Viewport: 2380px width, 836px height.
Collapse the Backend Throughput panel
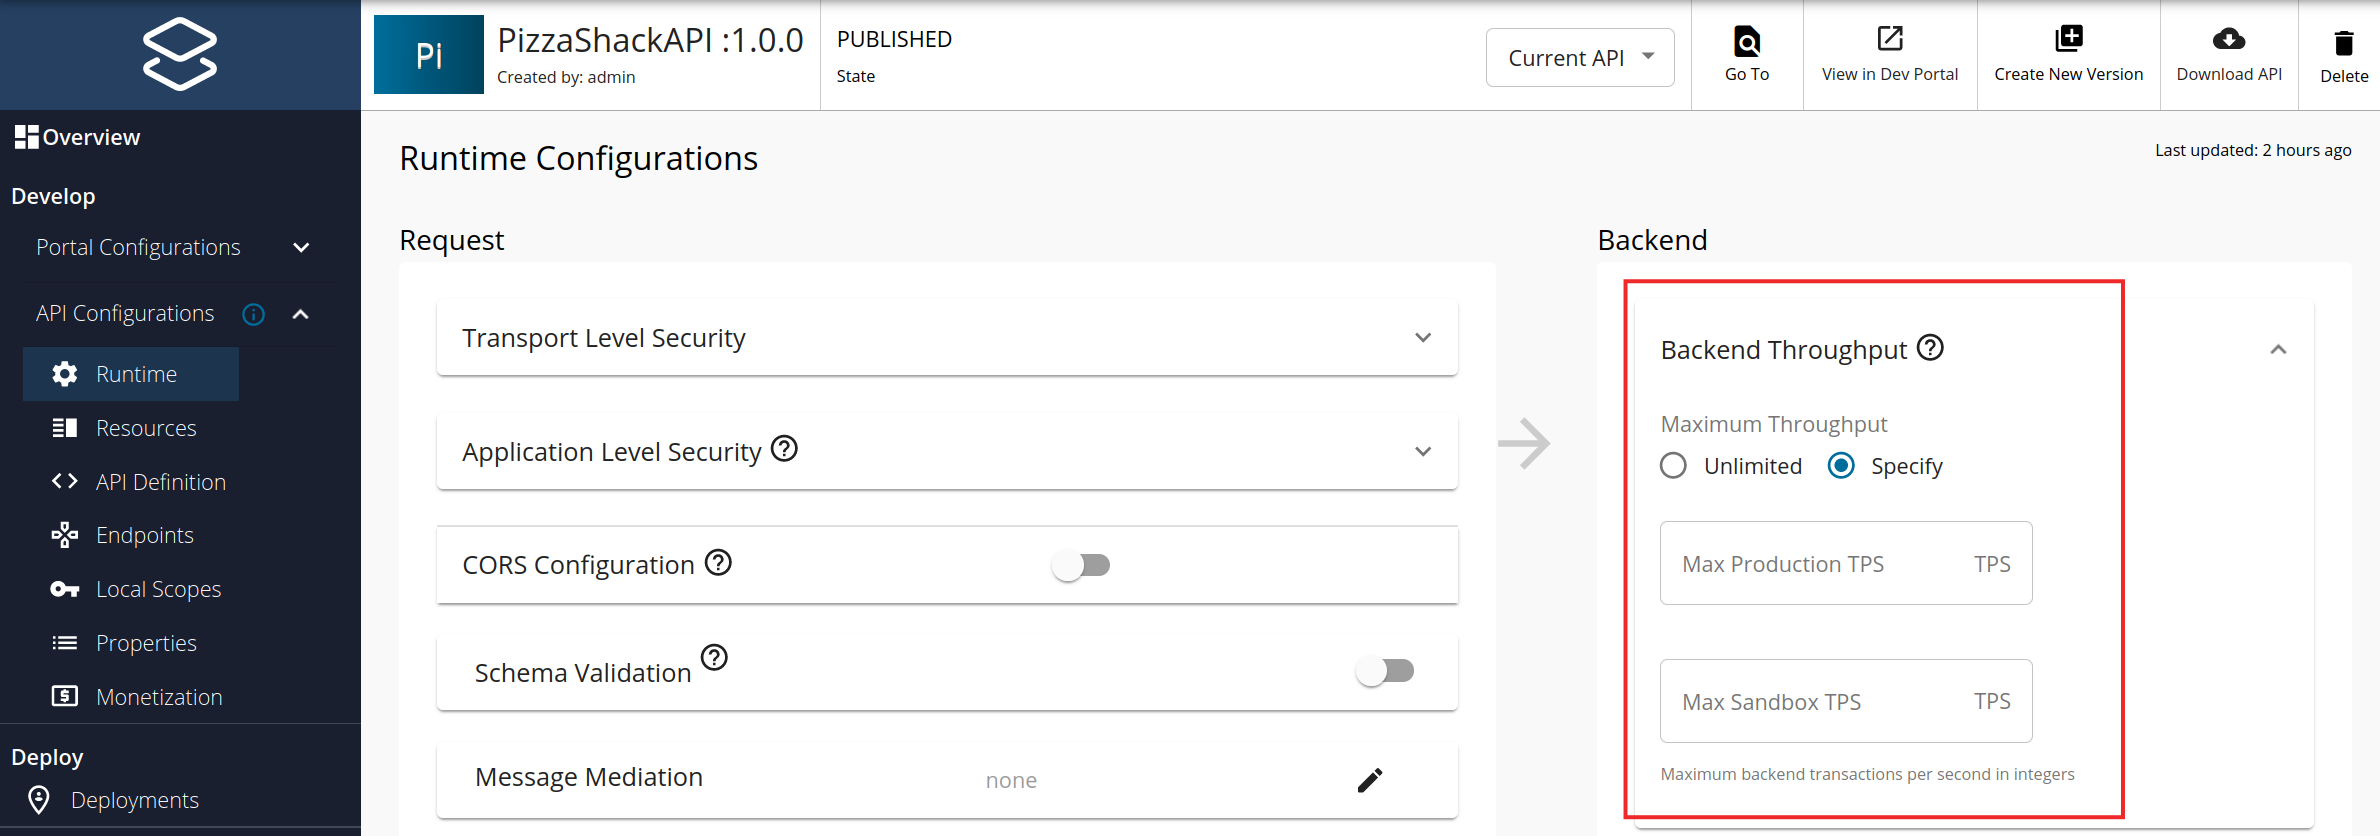click(x=2278, y=350)
